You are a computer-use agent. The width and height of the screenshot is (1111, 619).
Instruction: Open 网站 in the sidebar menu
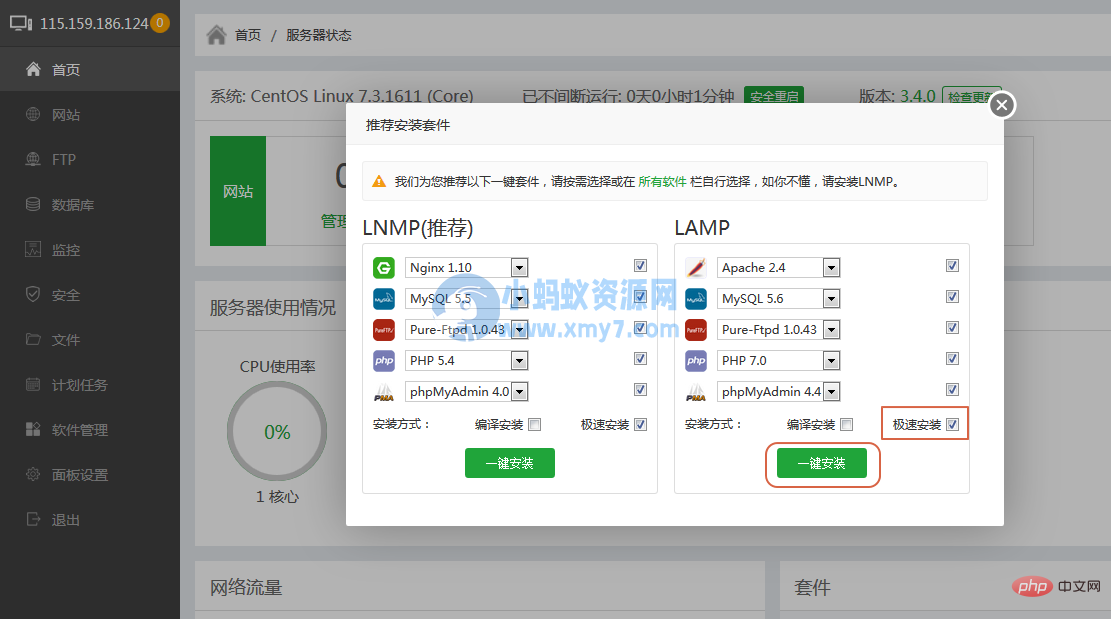[90, 114]
